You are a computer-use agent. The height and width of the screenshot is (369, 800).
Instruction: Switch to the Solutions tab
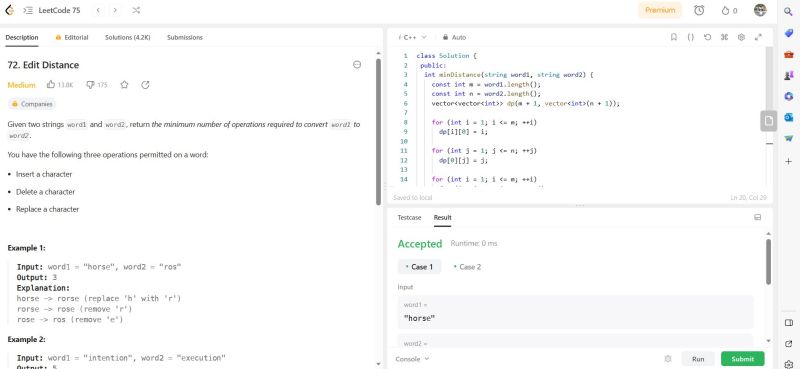(128, 37)
